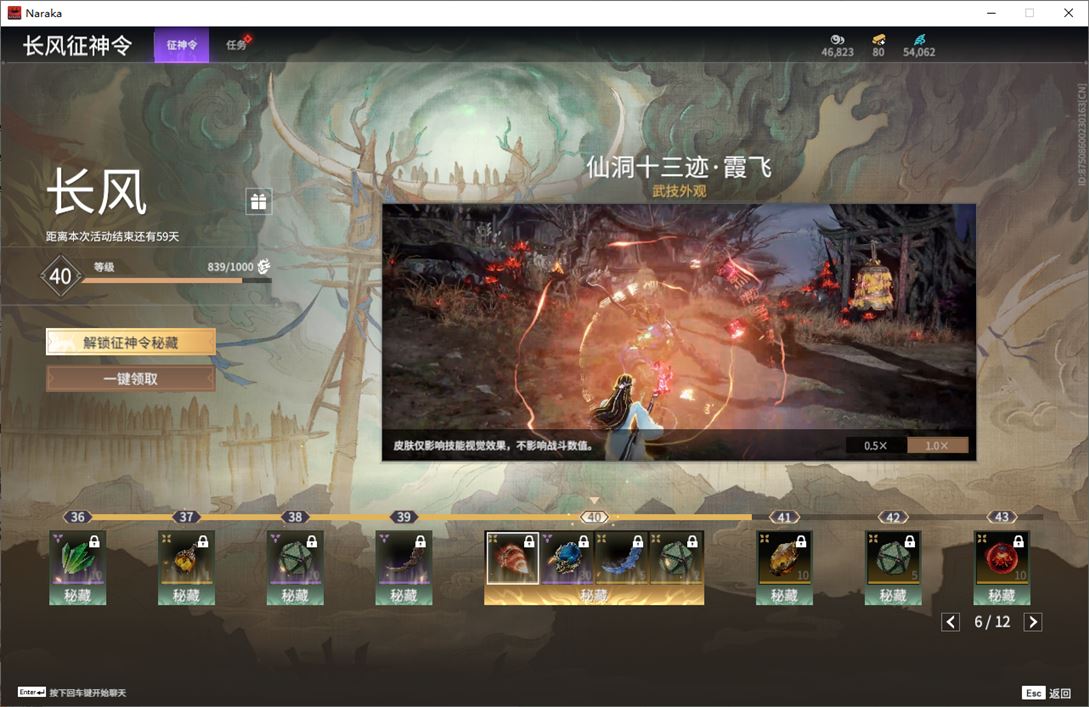1089x707 pixels.
Task: Select the highlighted red-white 霞飞 reward at level 40
Action: [512, 558]
